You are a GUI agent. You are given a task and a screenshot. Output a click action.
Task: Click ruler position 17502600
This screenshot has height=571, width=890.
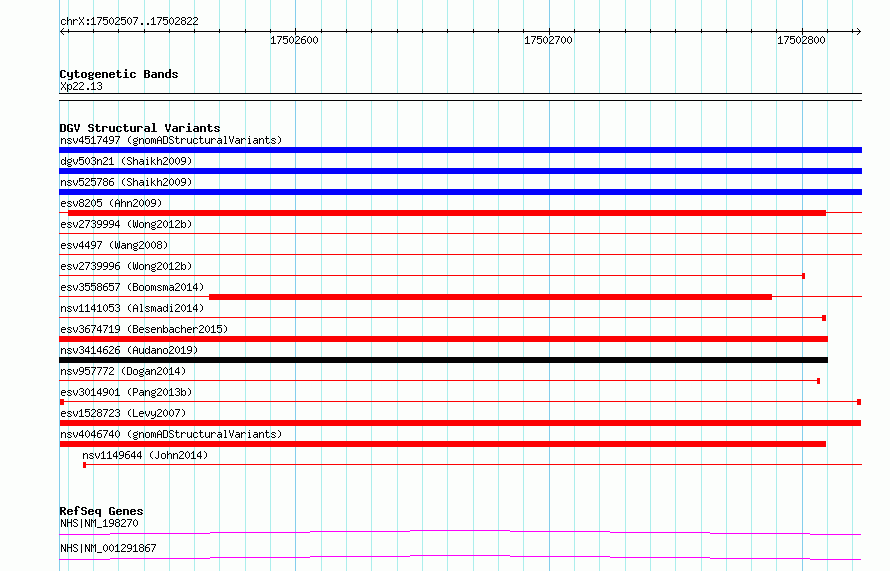[x=294, y=40]
